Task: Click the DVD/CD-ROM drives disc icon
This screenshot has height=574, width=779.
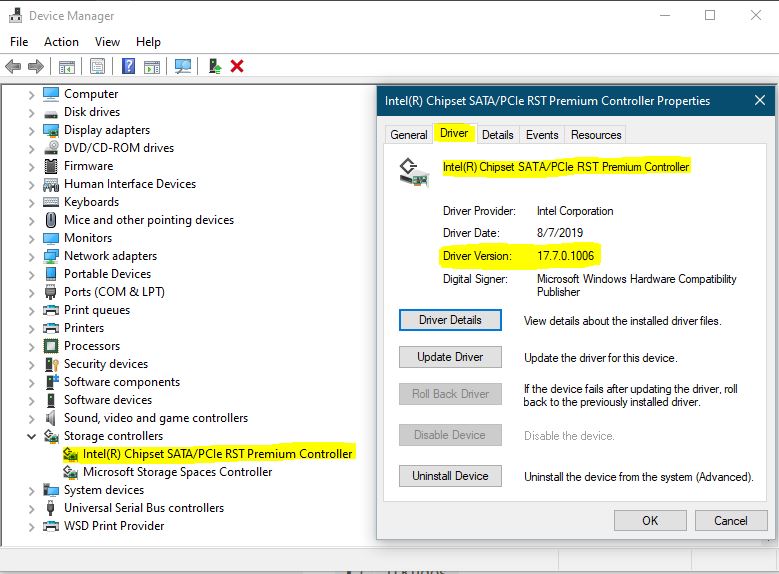Action: pyautogui.click(x=51, y=148)
